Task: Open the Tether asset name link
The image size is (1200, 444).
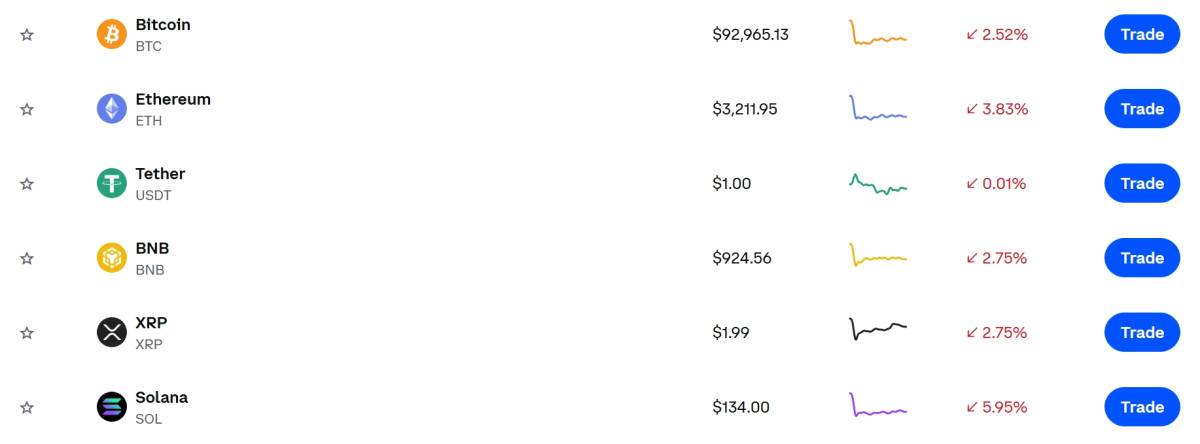Action: coord(160,174)
